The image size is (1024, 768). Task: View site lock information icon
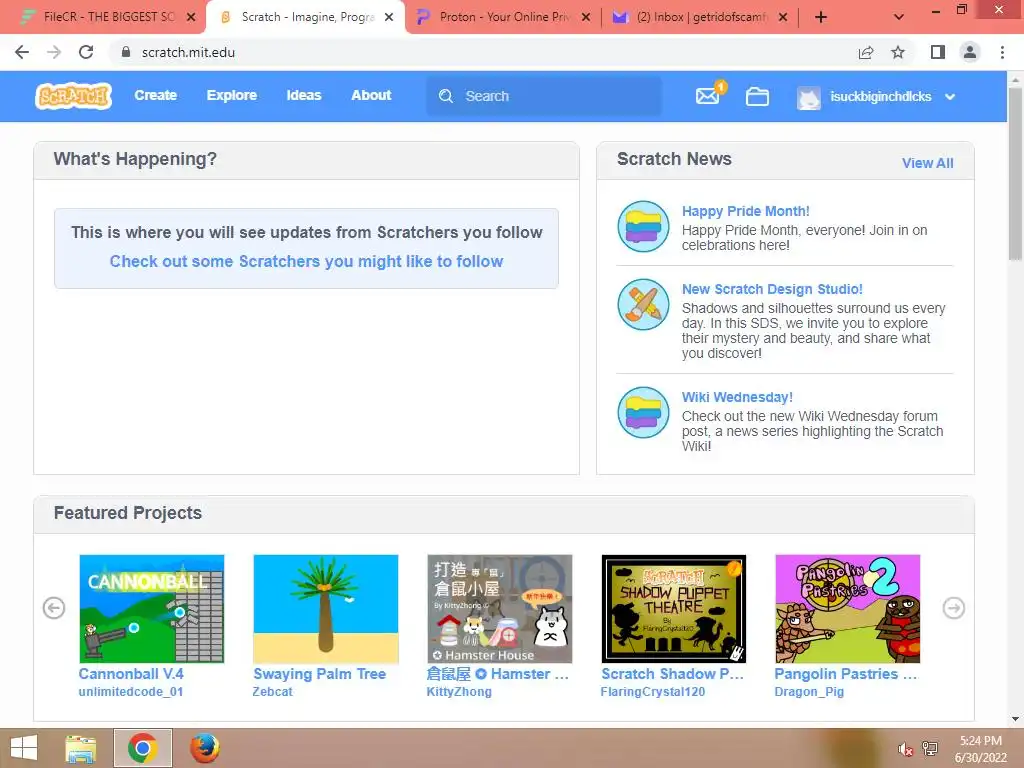point(126,52)
